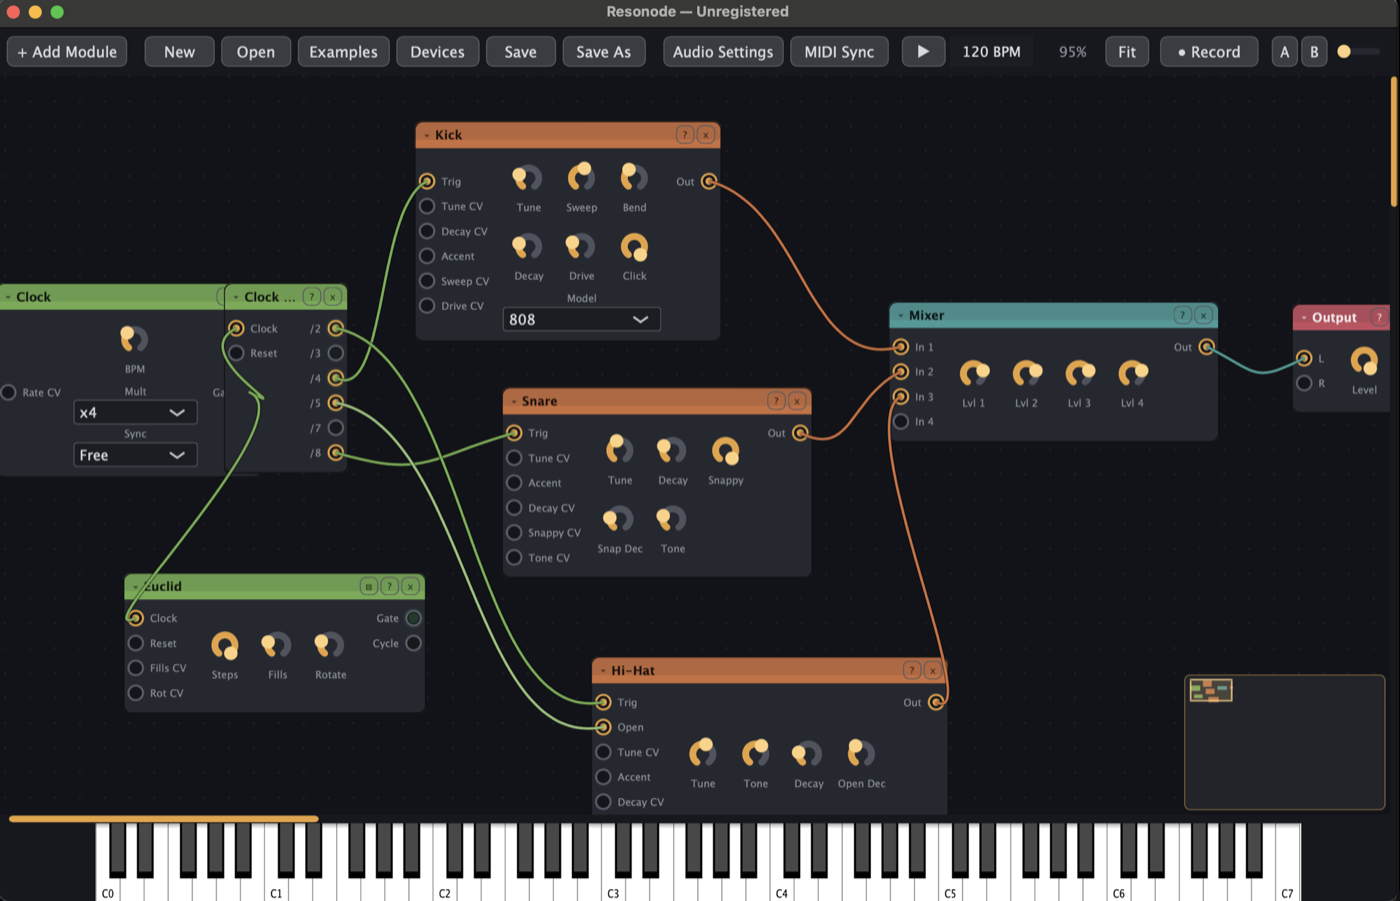The image size is (1400, 901).
Task: Click the keyboard horizontal scroll bar
Action: point(164,818)
